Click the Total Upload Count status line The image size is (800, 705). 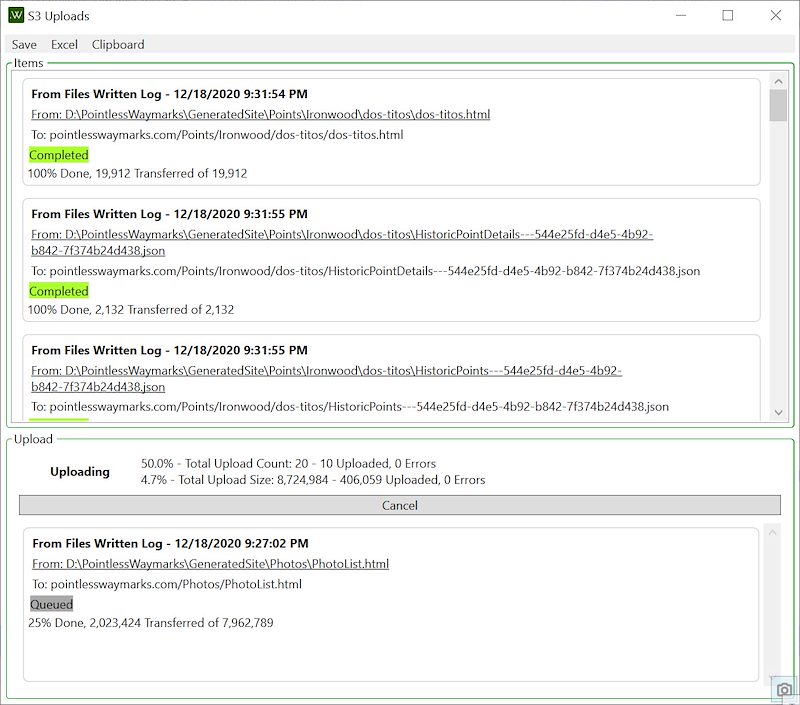point(288,464)
